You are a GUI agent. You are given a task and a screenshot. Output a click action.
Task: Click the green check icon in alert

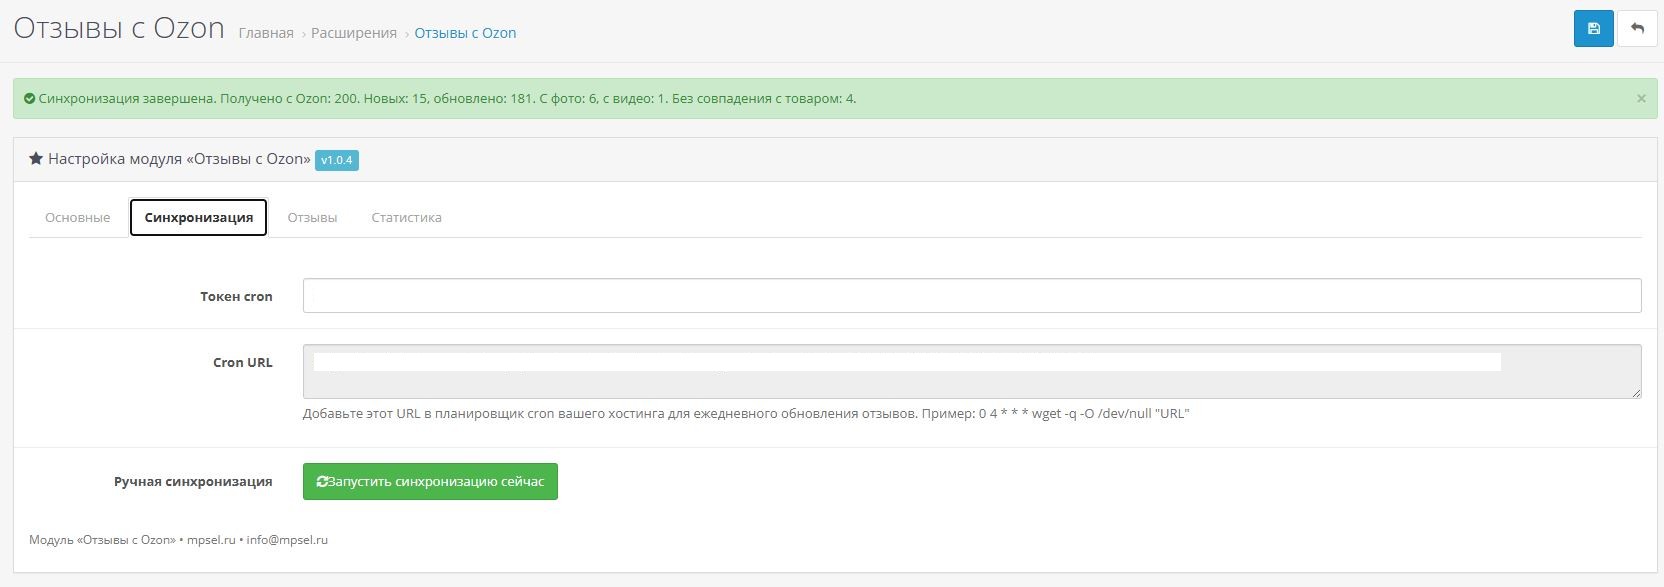click(x=30, y=99)
